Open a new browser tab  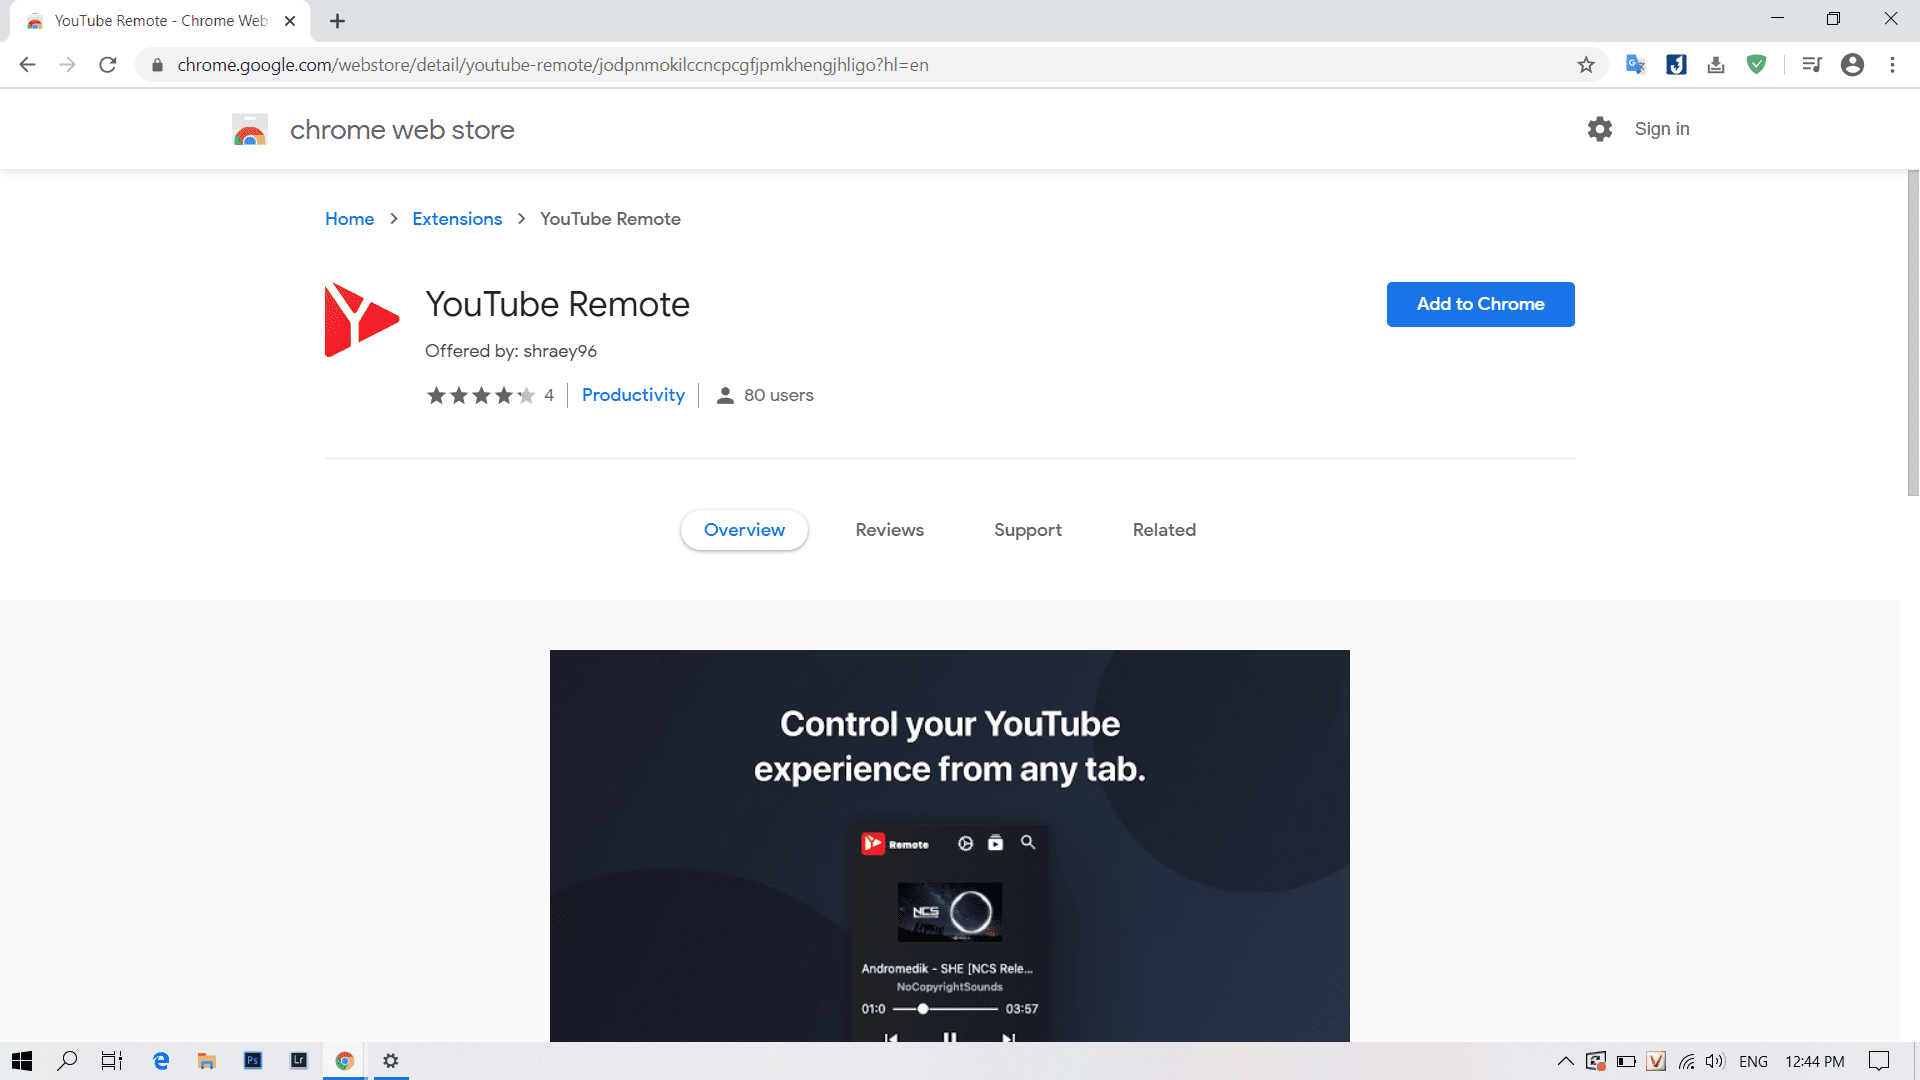tap(337, 21)
